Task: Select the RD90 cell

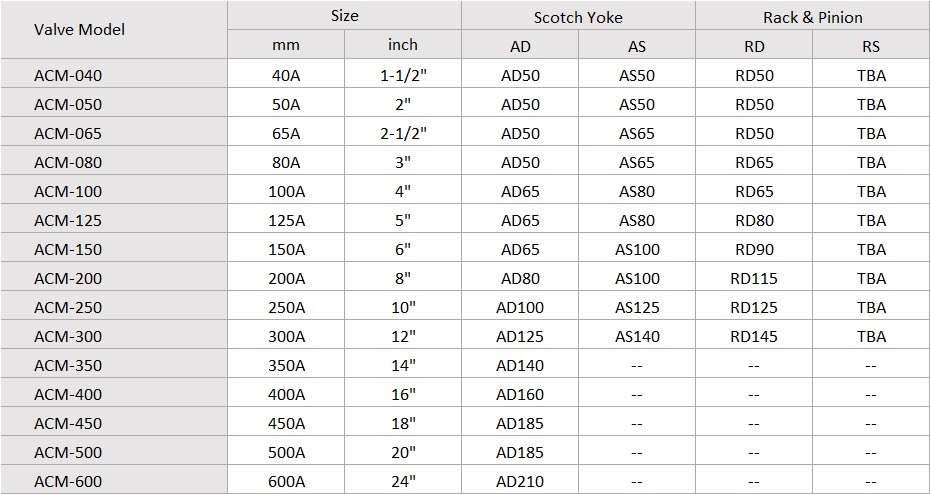Action: click(x=754, y=249)
